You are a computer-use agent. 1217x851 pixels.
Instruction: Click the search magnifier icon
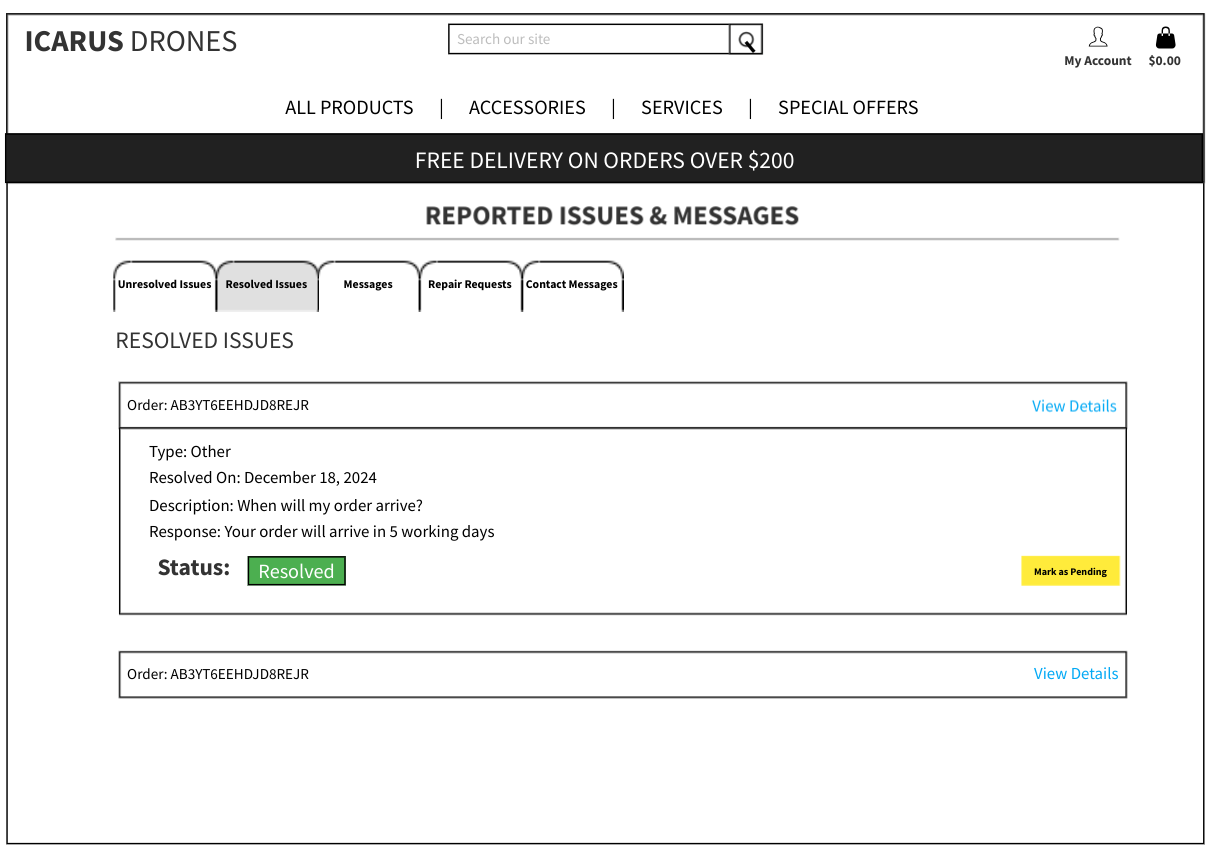click(x=746, y=39)
